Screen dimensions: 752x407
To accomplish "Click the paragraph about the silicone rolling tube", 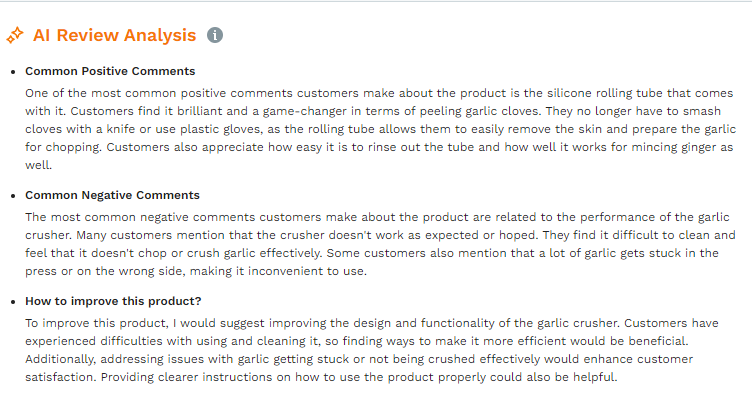I will click(x=380, y=129).
